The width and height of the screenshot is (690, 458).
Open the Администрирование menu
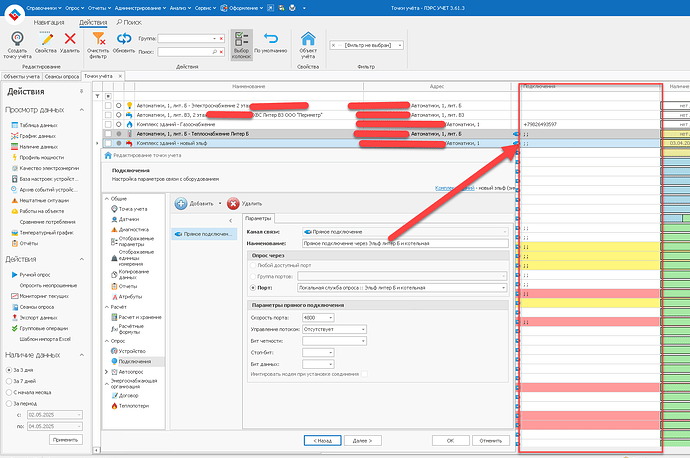(x=140, y=8)
